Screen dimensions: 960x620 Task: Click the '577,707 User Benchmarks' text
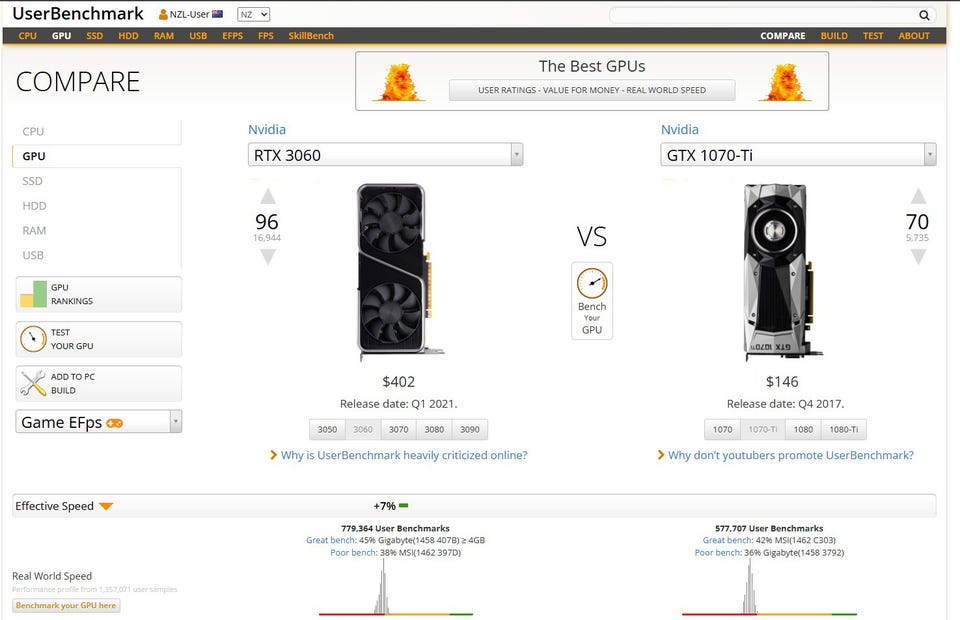[x=769, y=528]
